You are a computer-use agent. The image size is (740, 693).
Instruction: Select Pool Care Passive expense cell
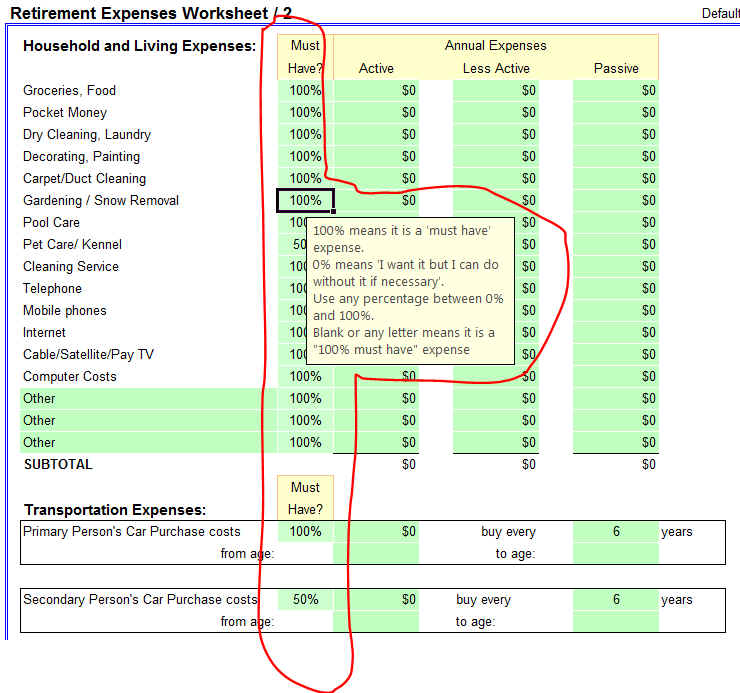click(x=615, y=222)
